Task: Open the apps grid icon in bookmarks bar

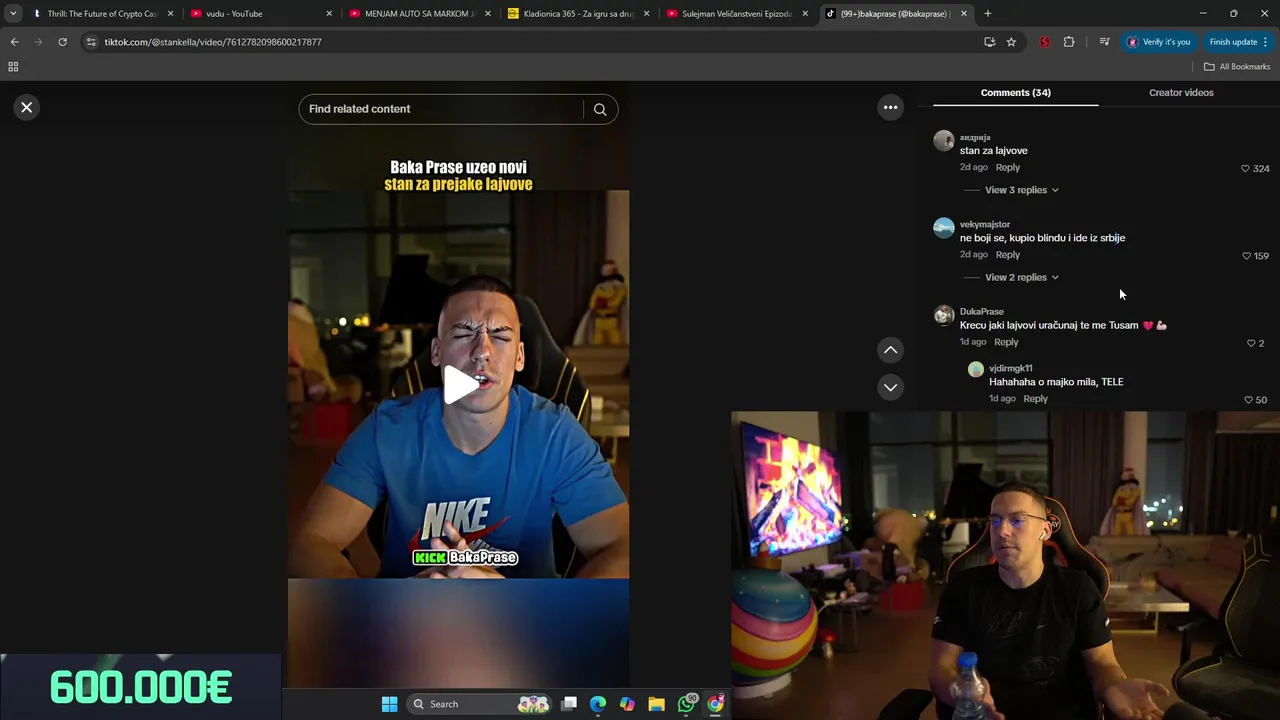Action: [x=13, y=66]
